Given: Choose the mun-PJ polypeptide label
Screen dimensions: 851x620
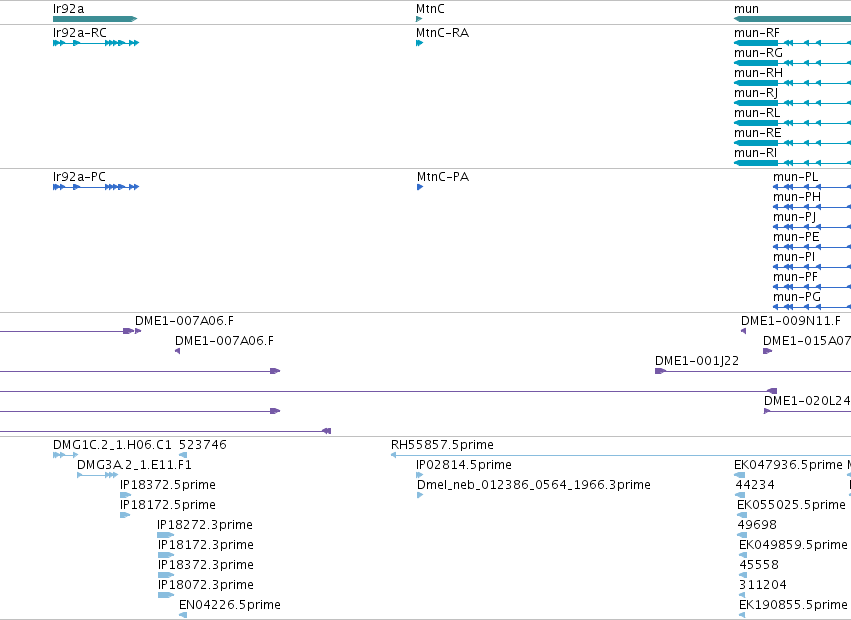Looking at the screenshot, I should pyautogui.click(x=795, y=217).
